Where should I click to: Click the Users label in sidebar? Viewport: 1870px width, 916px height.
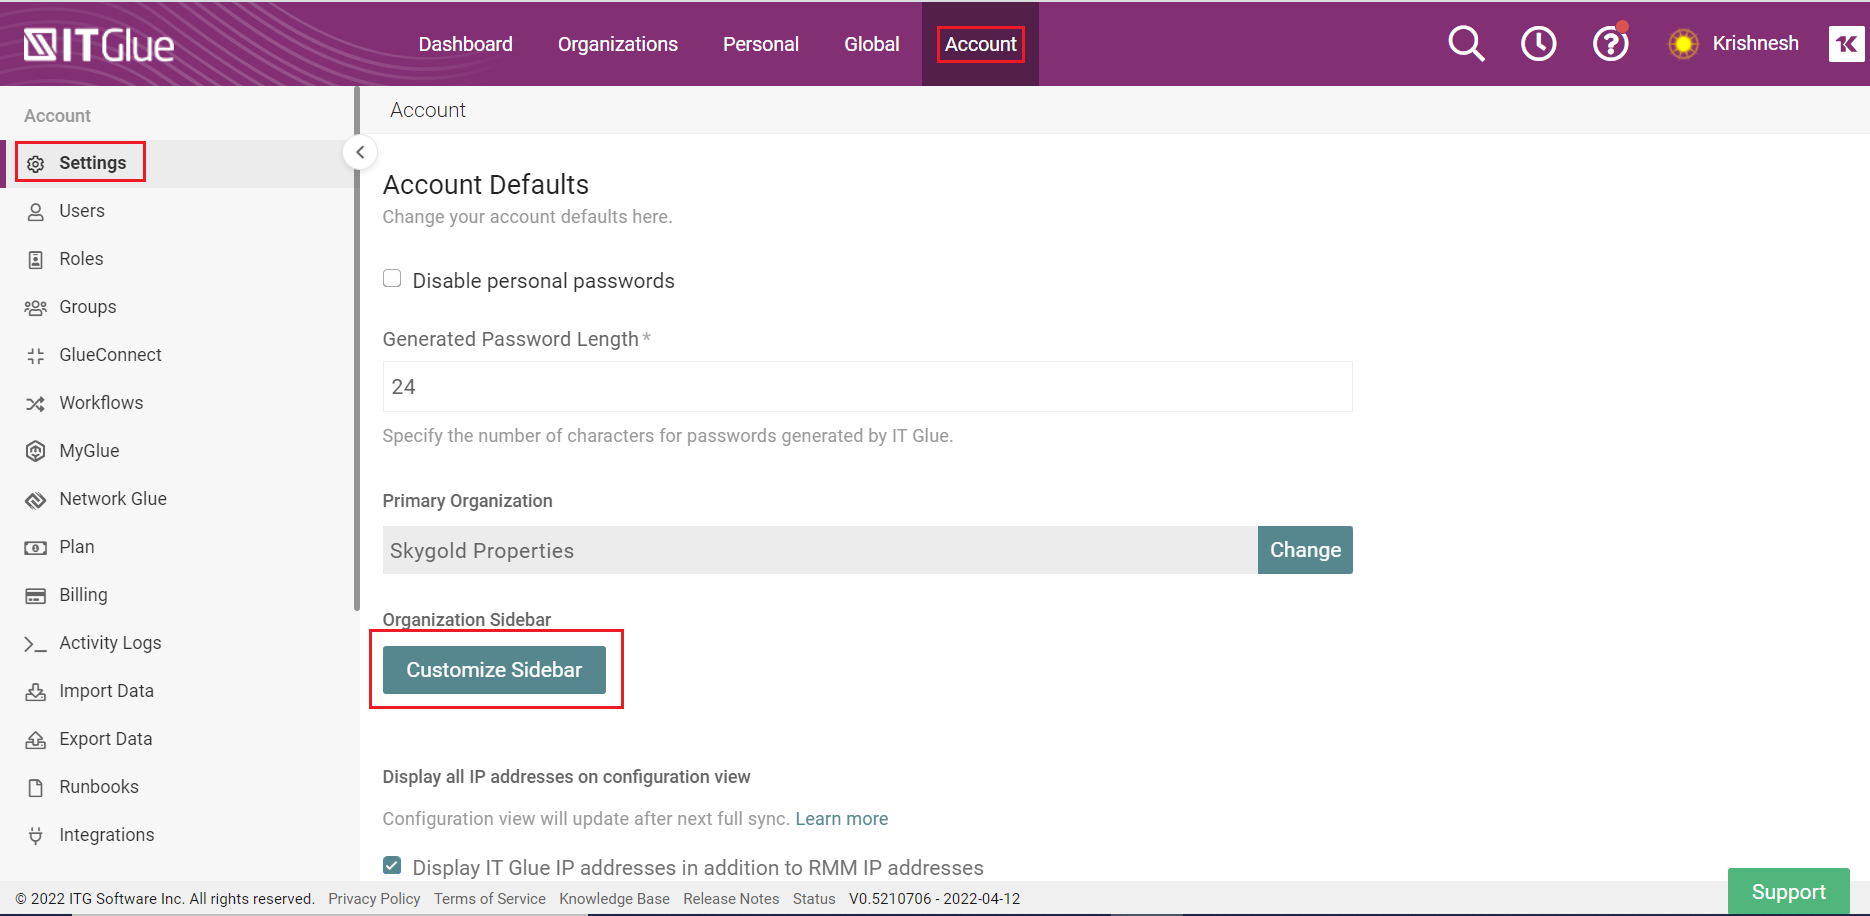[82, 211]
